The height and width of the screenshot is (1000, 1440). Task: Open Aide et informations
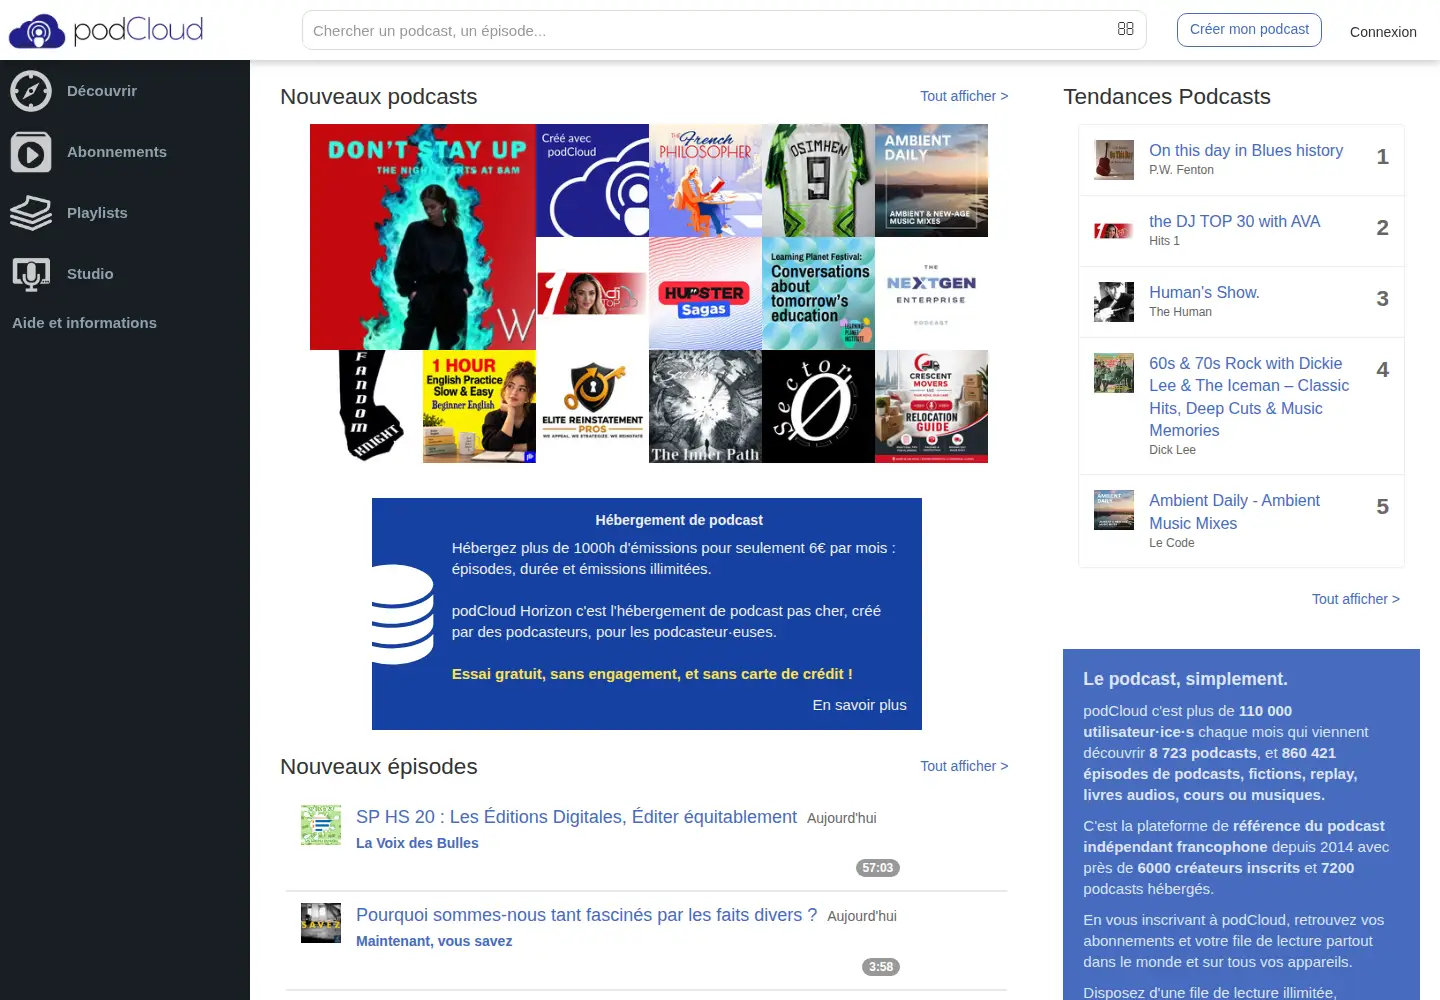tap(84, 323)
